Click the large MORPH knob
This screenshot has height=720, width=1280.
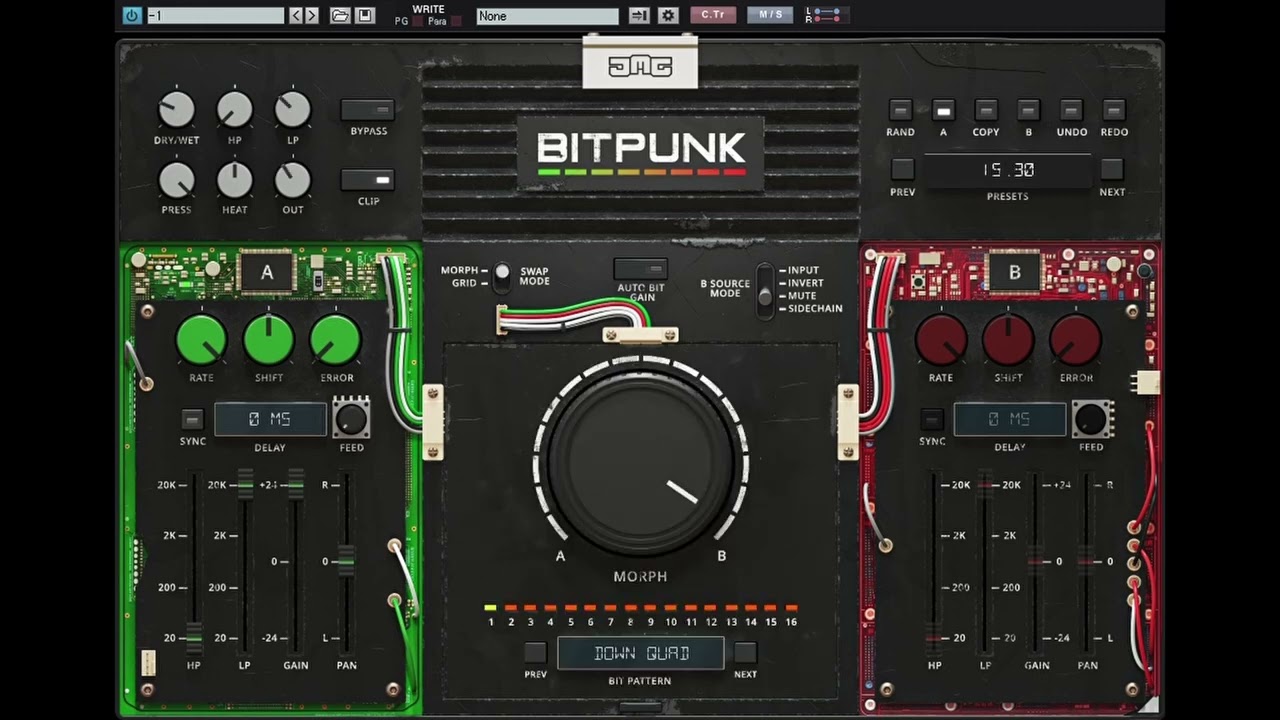coord(640,462)
